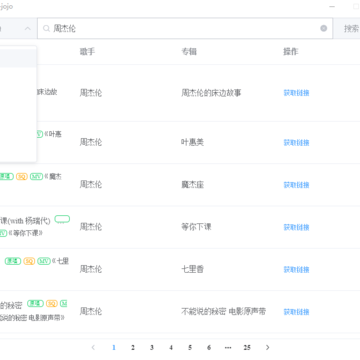Screen dimensions: 360x360
Task: Click the 操作 column header
Action: (291, 51)
